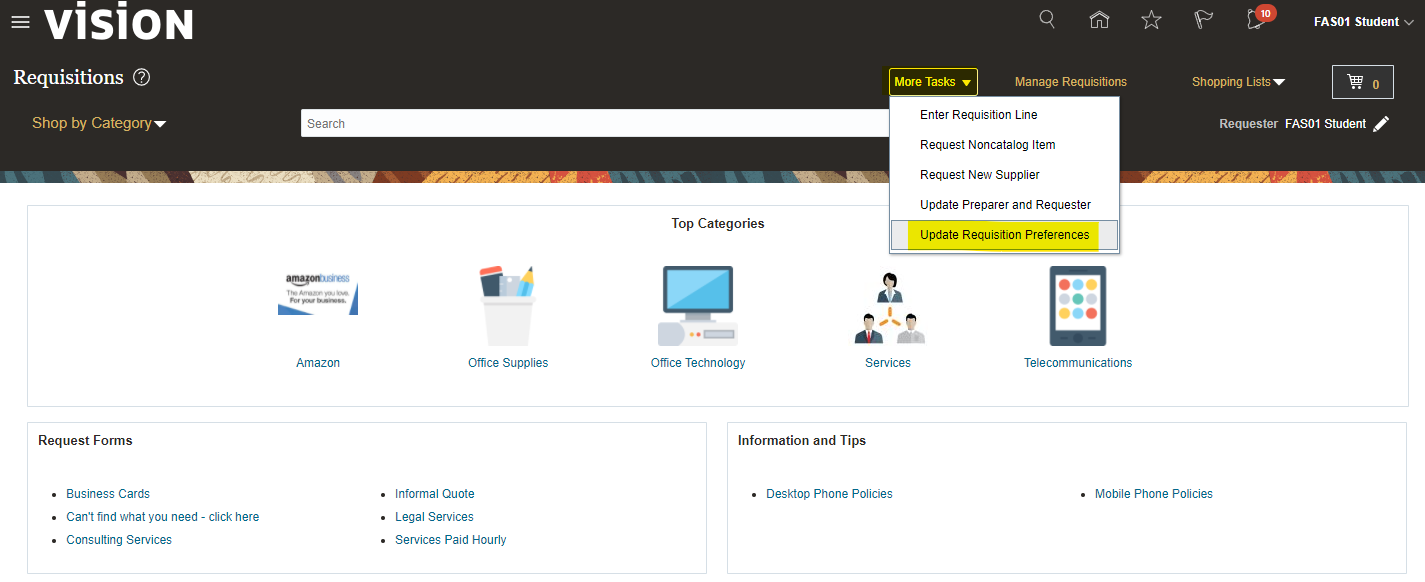Select Enter Requisition Line option
This screenshot has width=1425, height=582.
pos(978,115)
